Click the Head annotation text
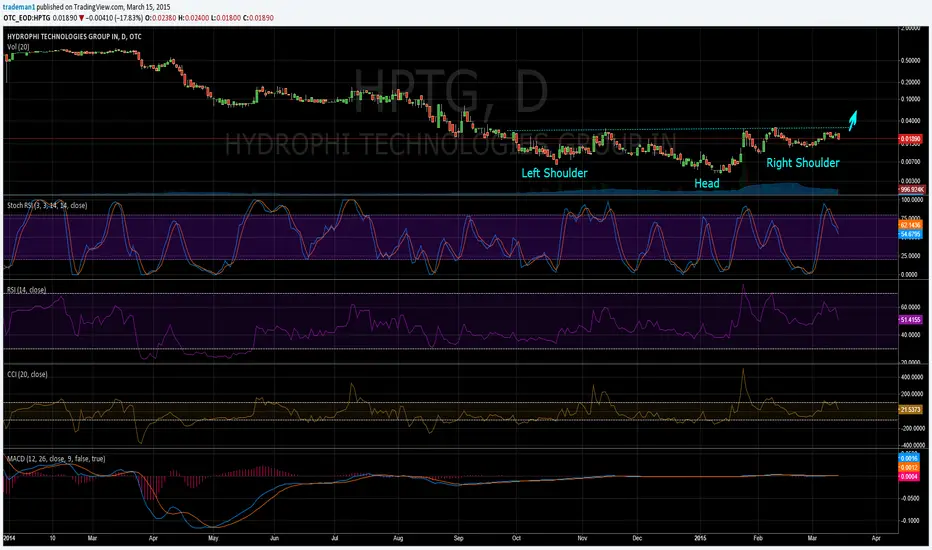The width and height of the screenshot is (932, 550). pos(707,183)
